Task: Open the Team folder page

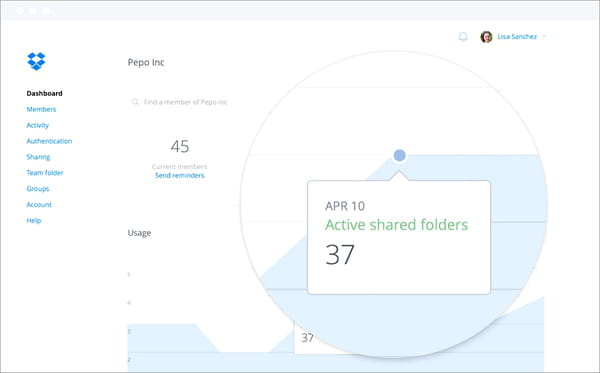Action: tap(45, 173)
